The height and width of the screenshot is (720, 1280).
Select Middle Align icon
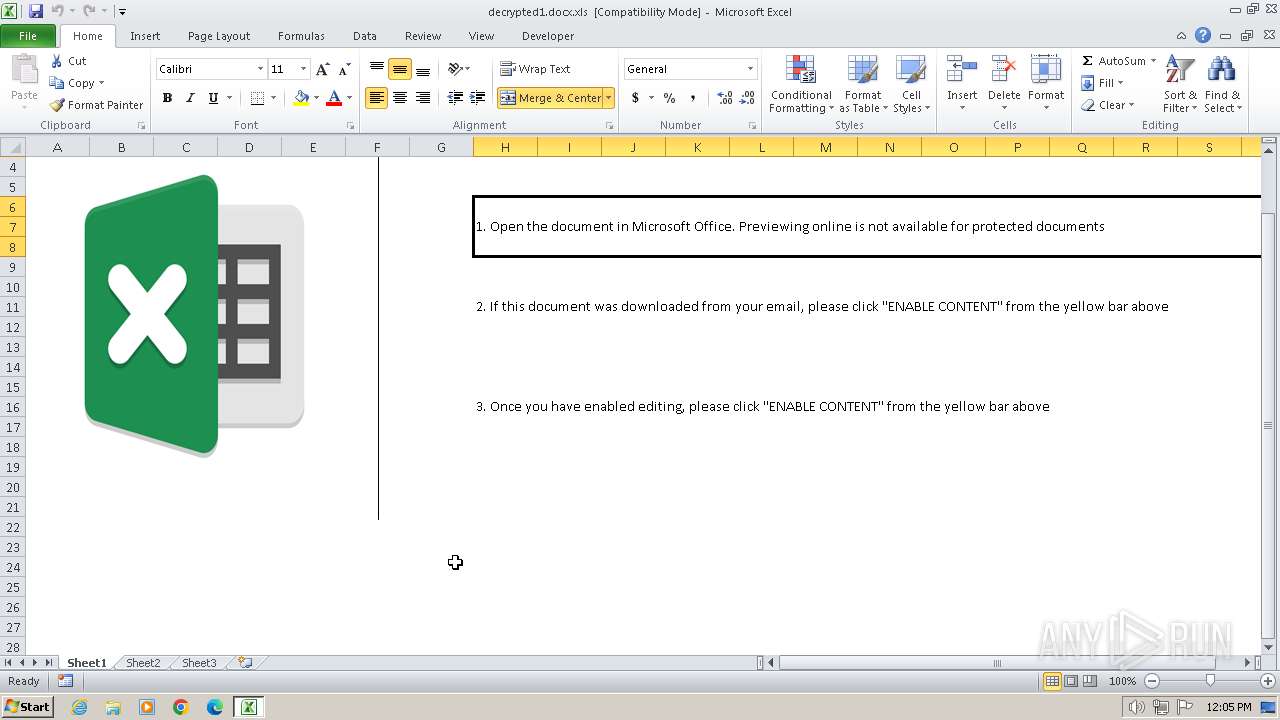point(400,69)
